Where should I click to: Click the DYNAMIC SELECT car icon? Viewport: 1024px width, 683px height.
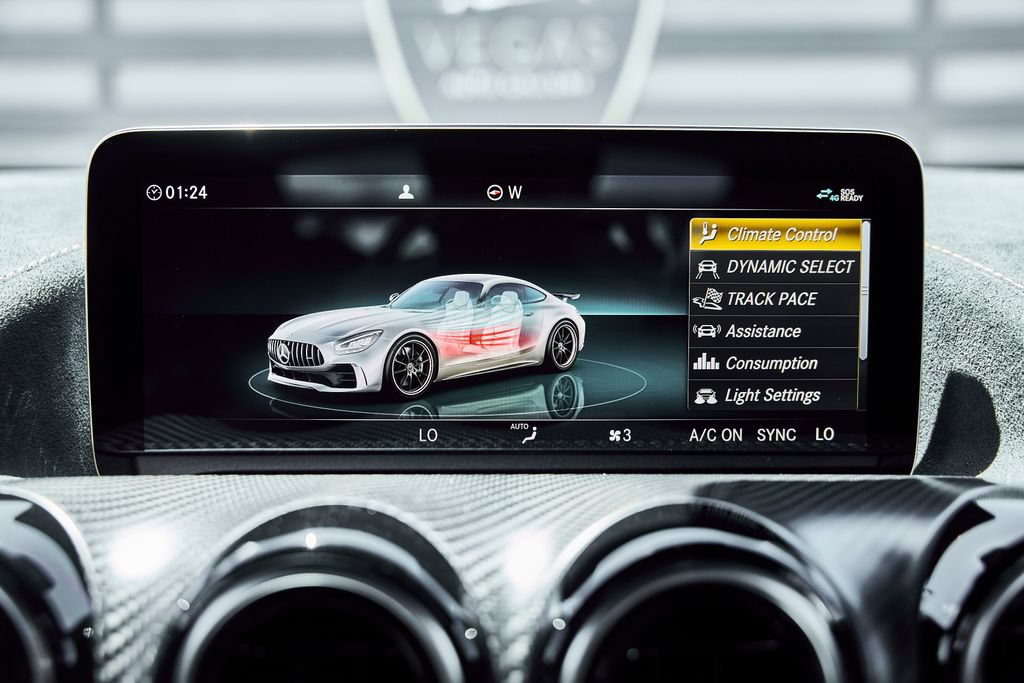(x=707, y=267)
